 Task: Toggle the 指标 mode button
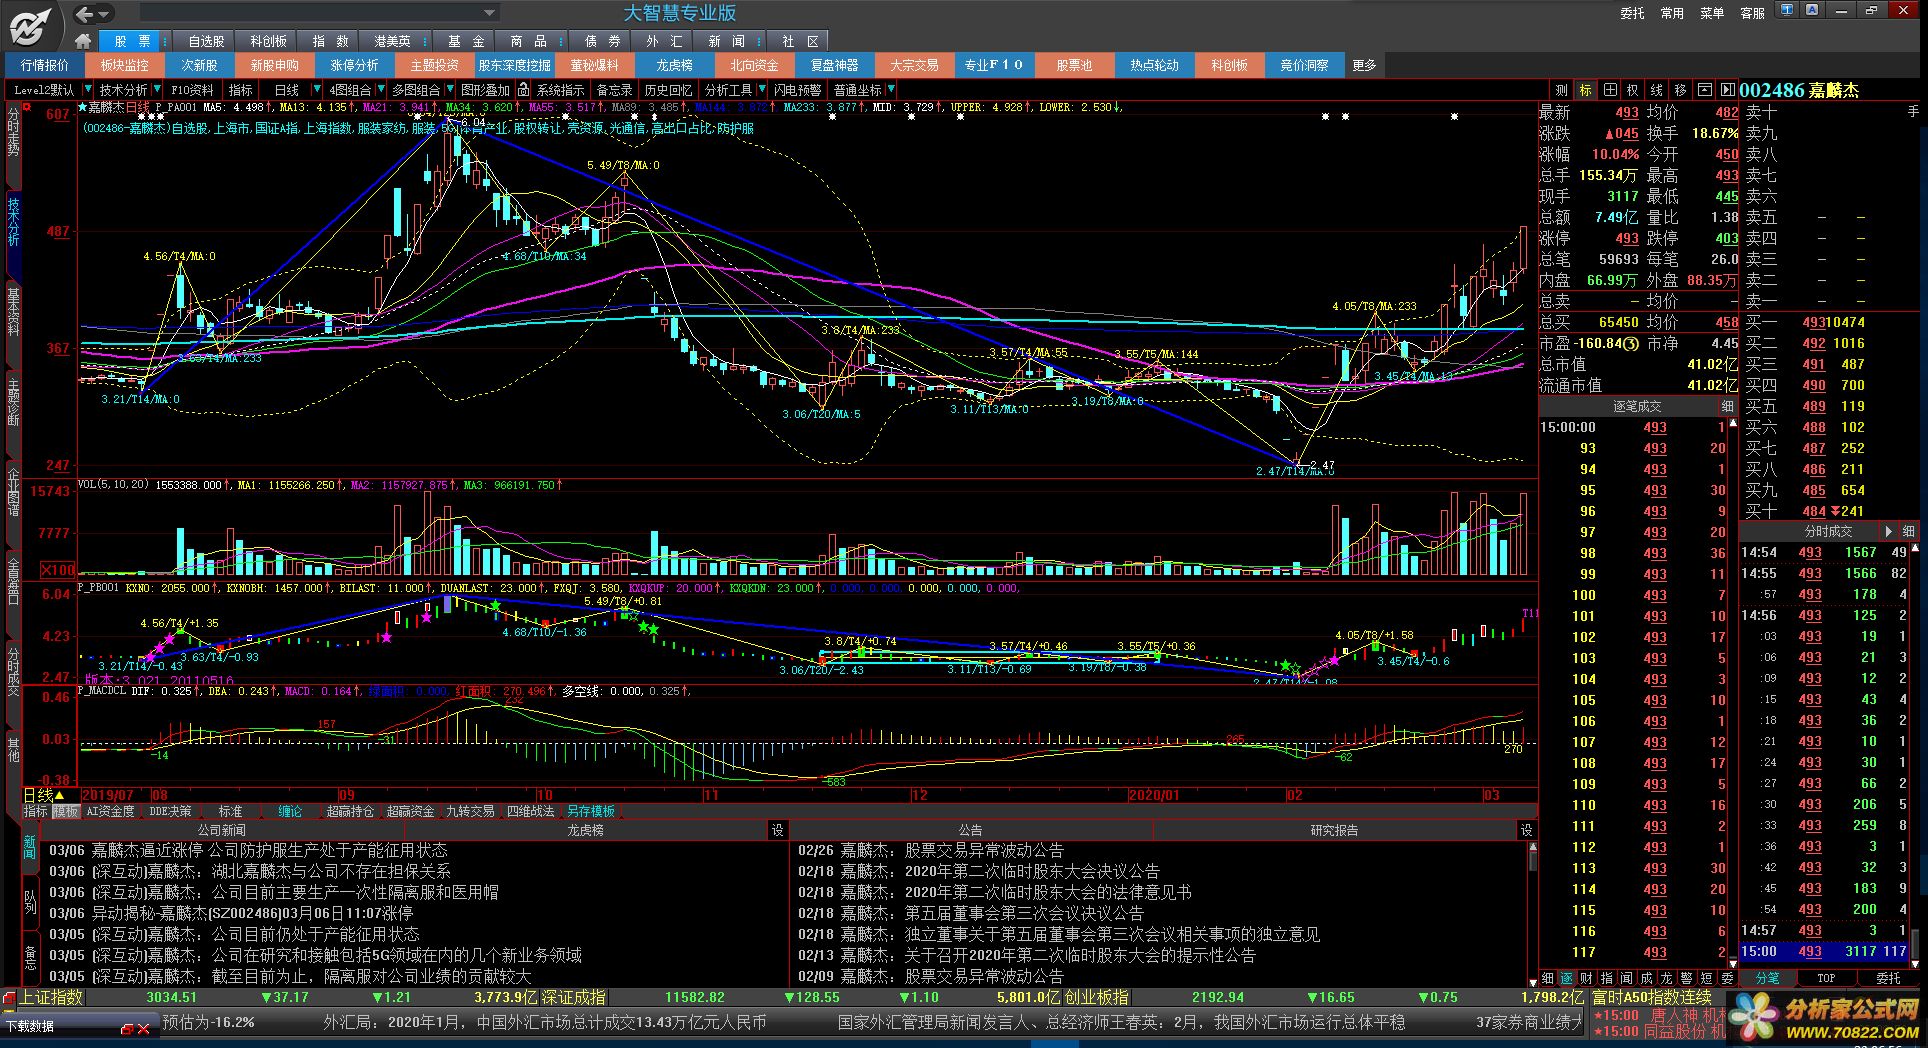pyautogui.click(x=36, y=812)
